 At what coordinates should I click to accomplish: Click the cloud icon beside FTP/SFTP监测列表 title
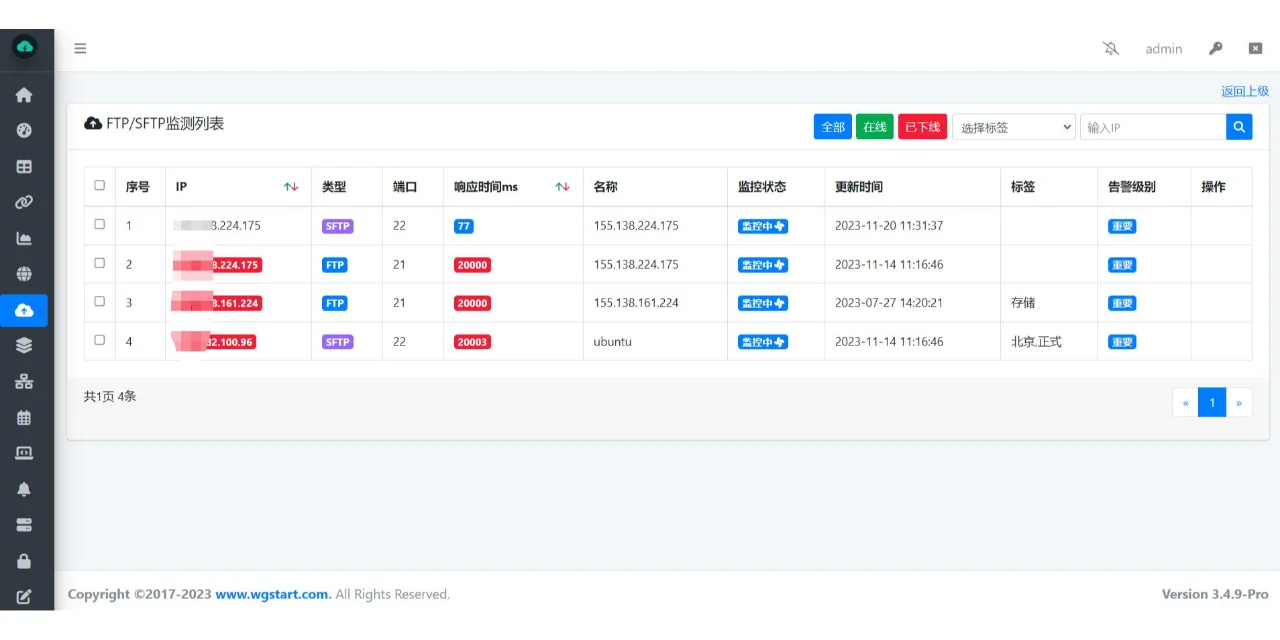(x=93, y=124)
